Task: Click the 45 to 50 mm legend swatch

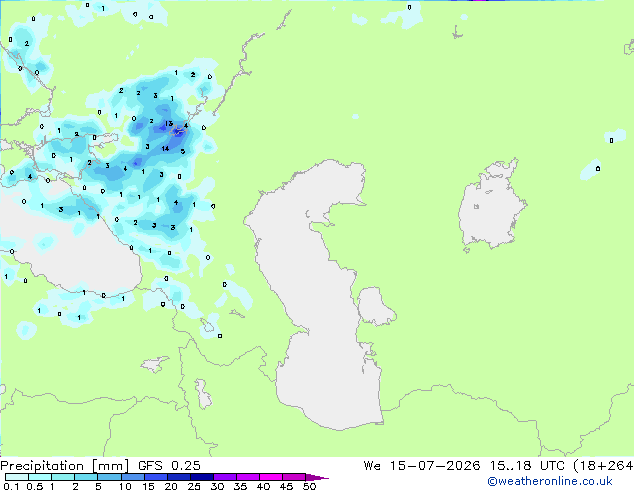Action: [x=294, y=477]
